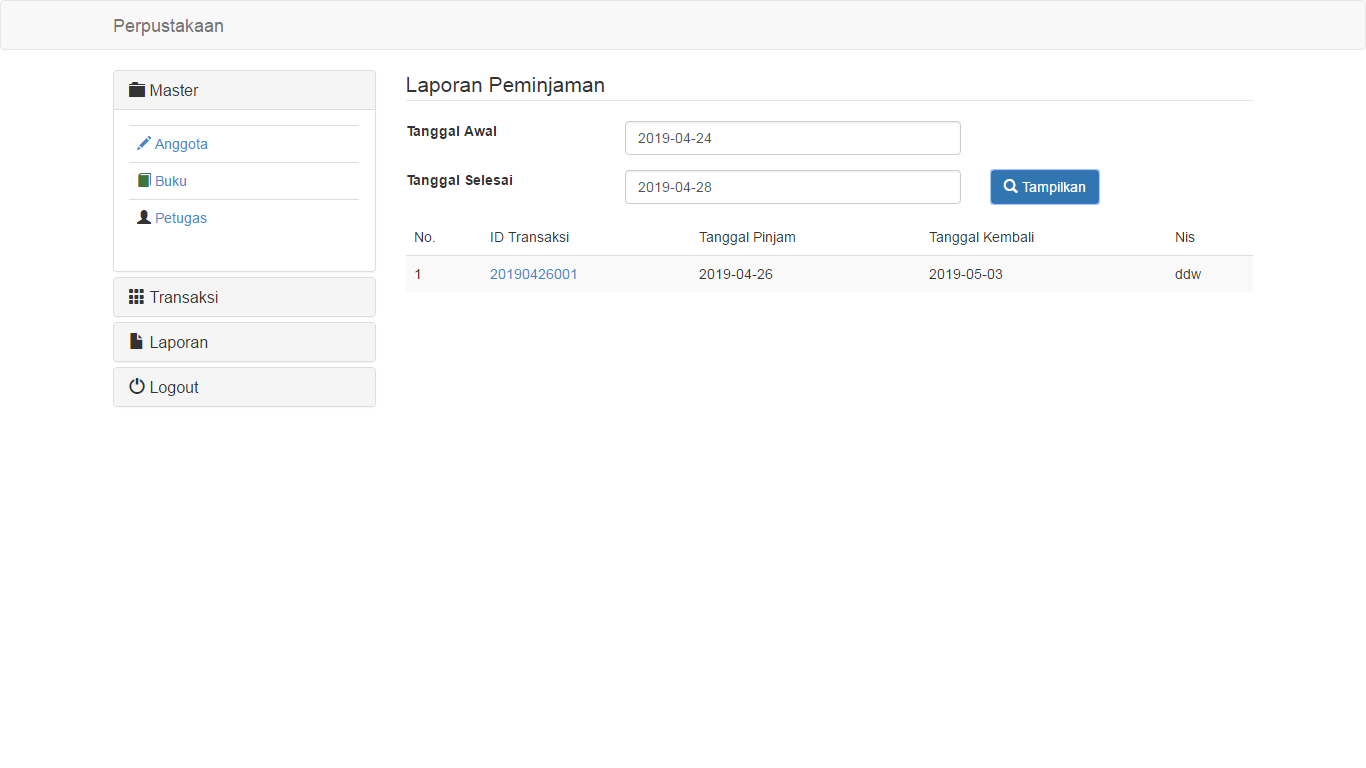Click the person icon next to Petugas
This screenshot has width=1366, height=768.
pos(144,217)
